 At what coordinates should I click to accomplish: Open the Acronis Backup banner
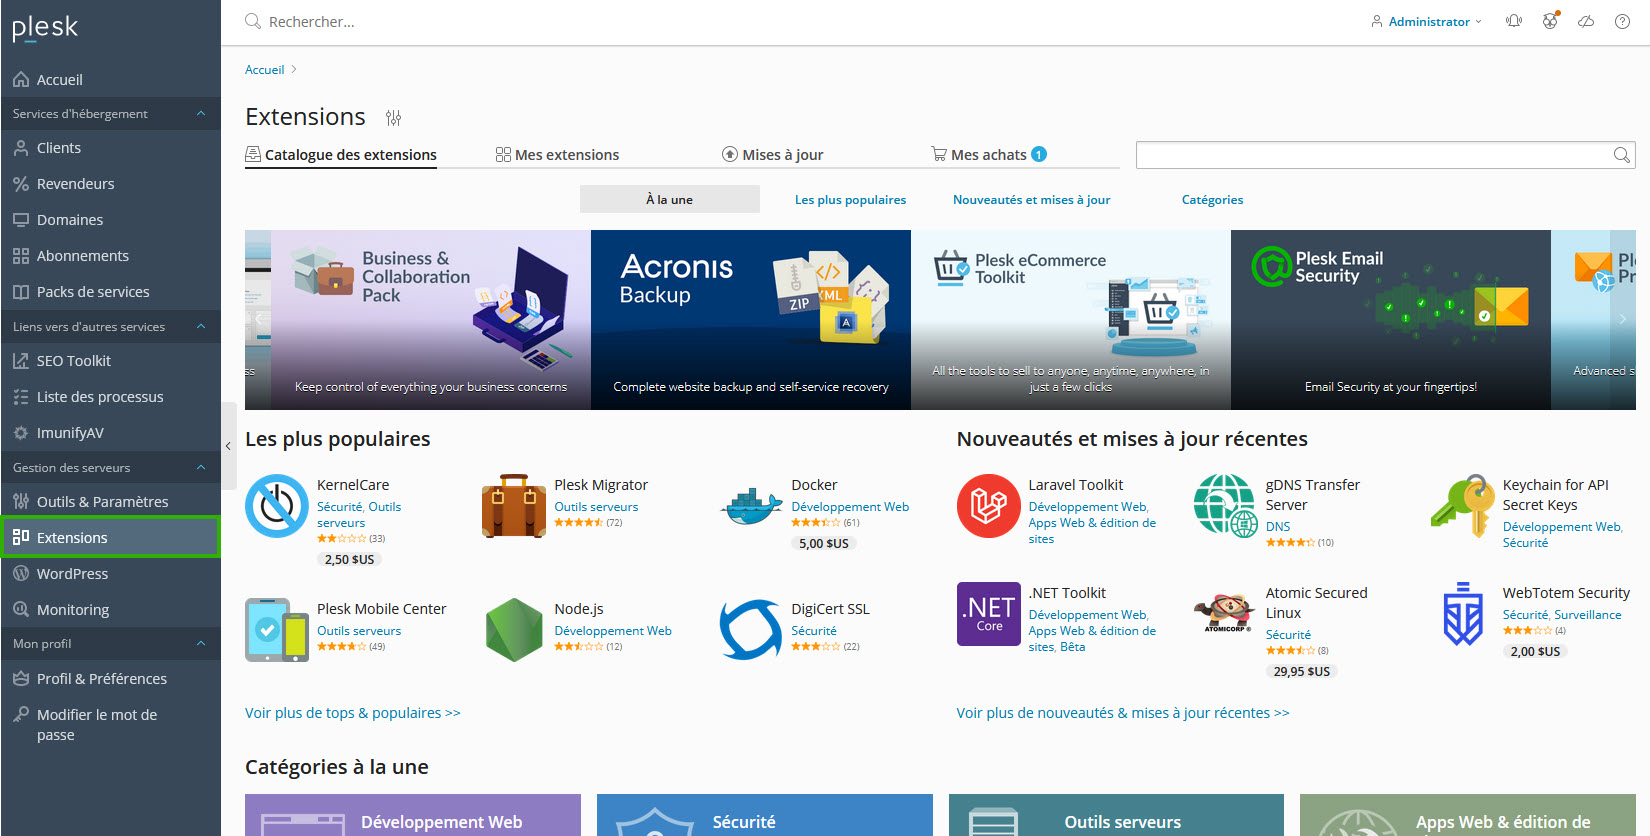[x=751, y=320]
